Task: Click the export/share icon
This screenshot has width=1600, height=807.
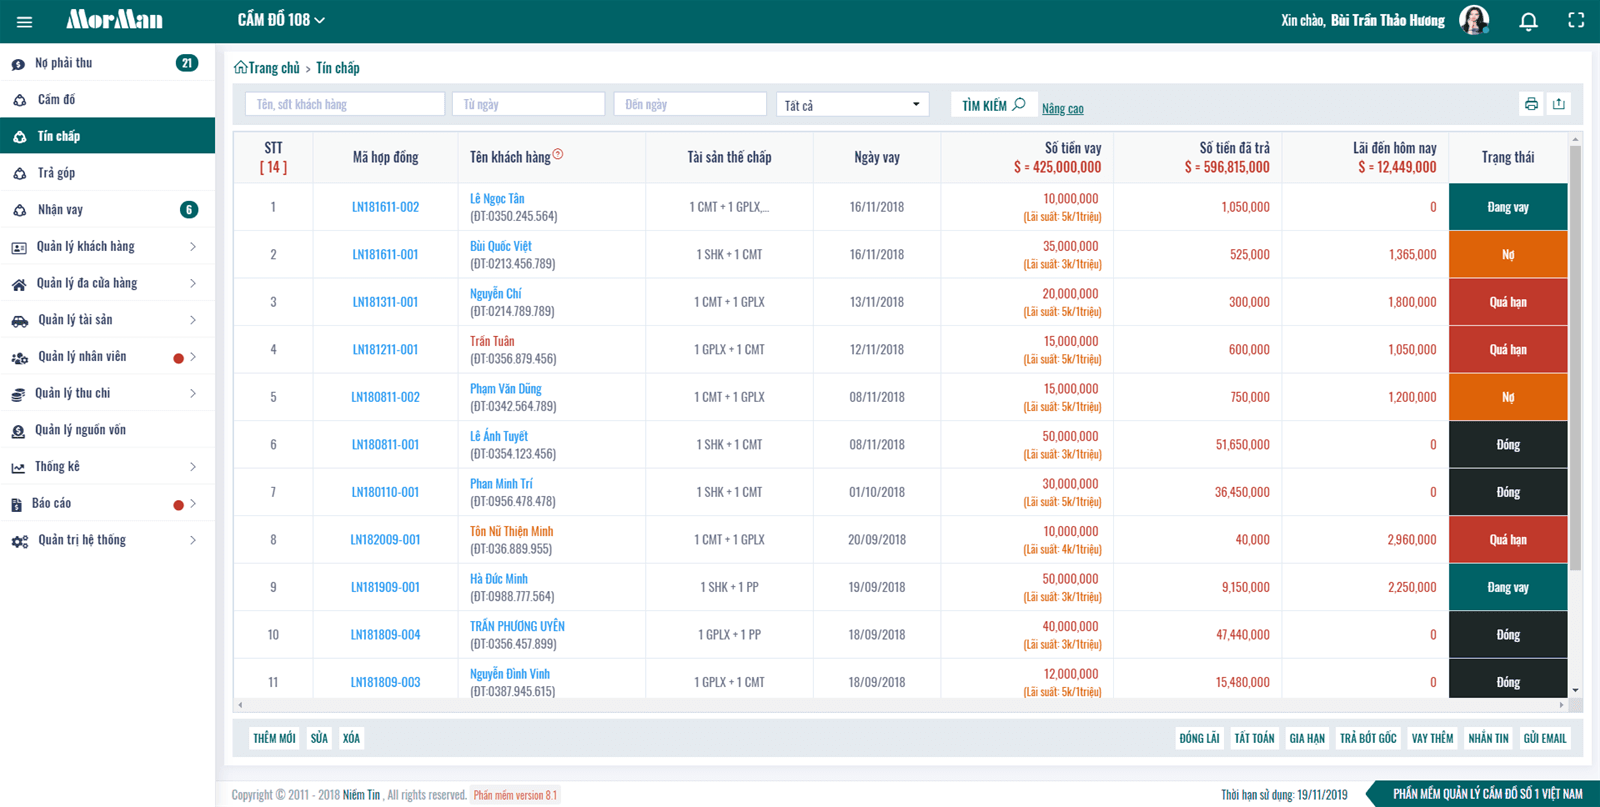Action: pyautogui.click(x=1559, y=104)
